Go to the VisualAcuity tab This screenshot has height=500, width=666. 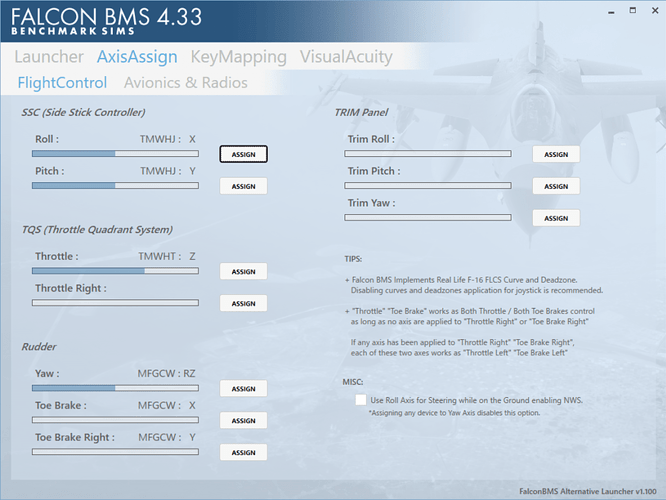[346, 57]
